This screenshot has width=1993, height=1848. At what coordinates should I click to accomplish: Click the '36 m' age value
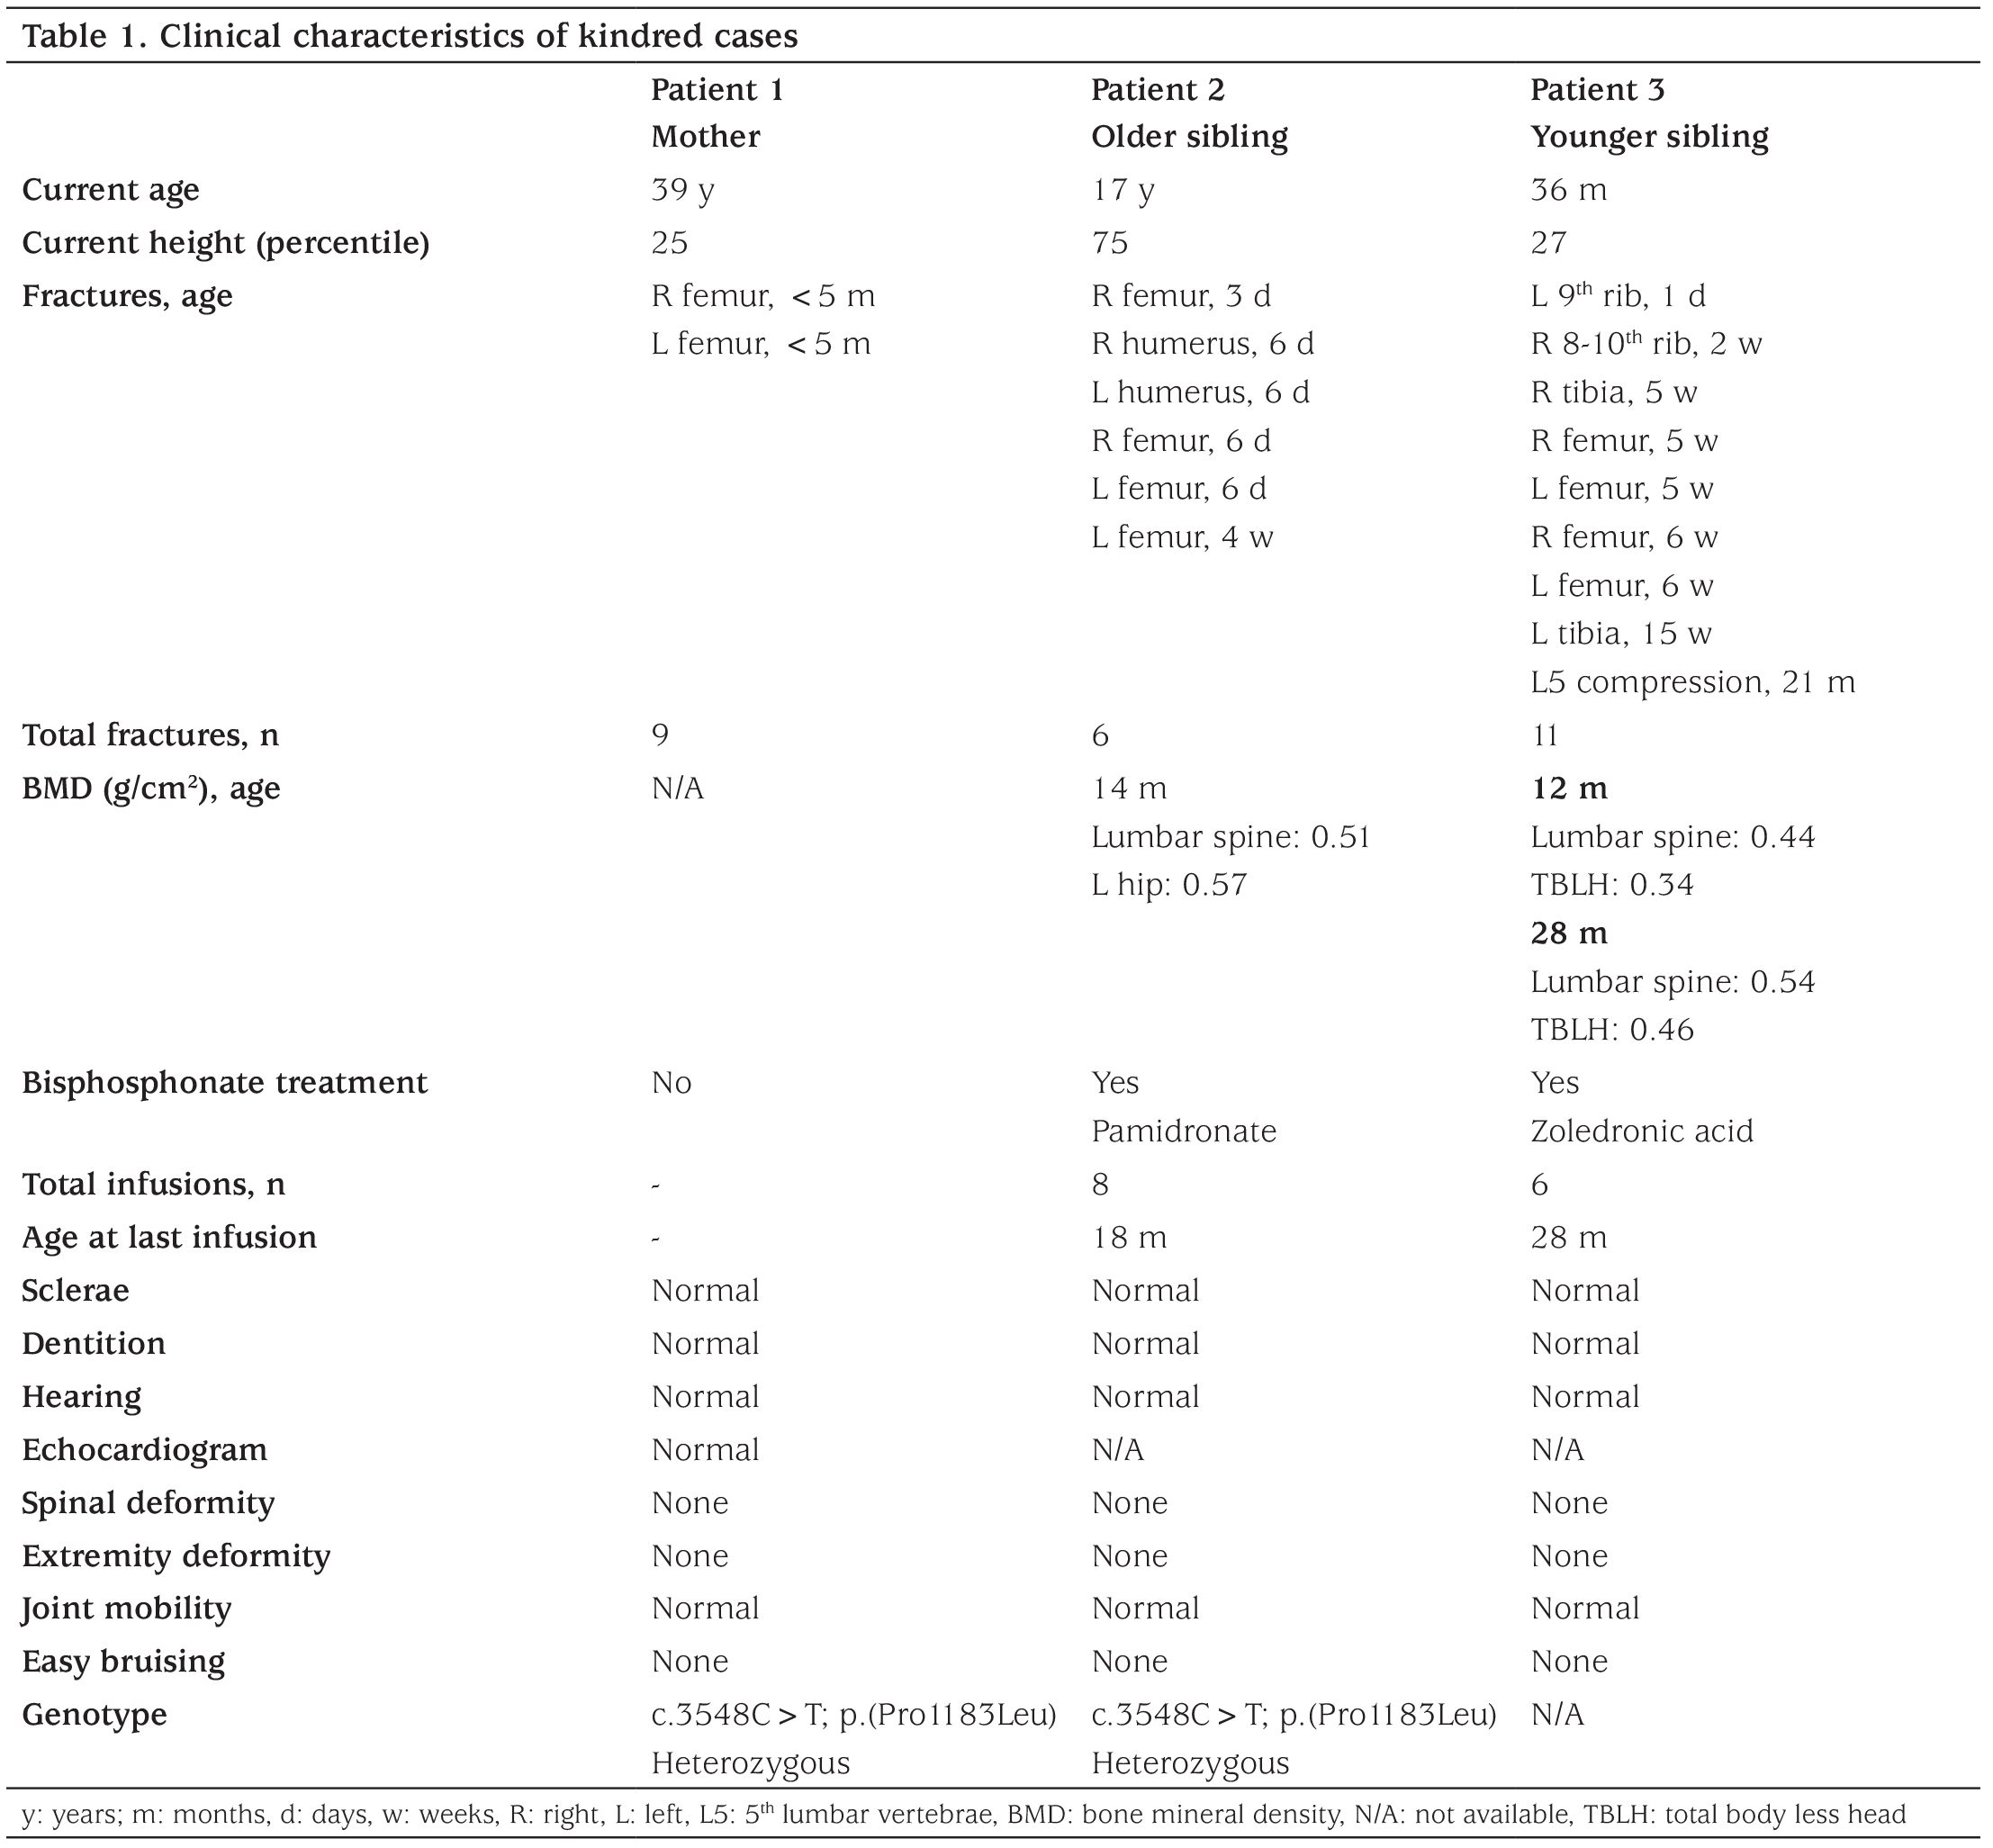1568,190
